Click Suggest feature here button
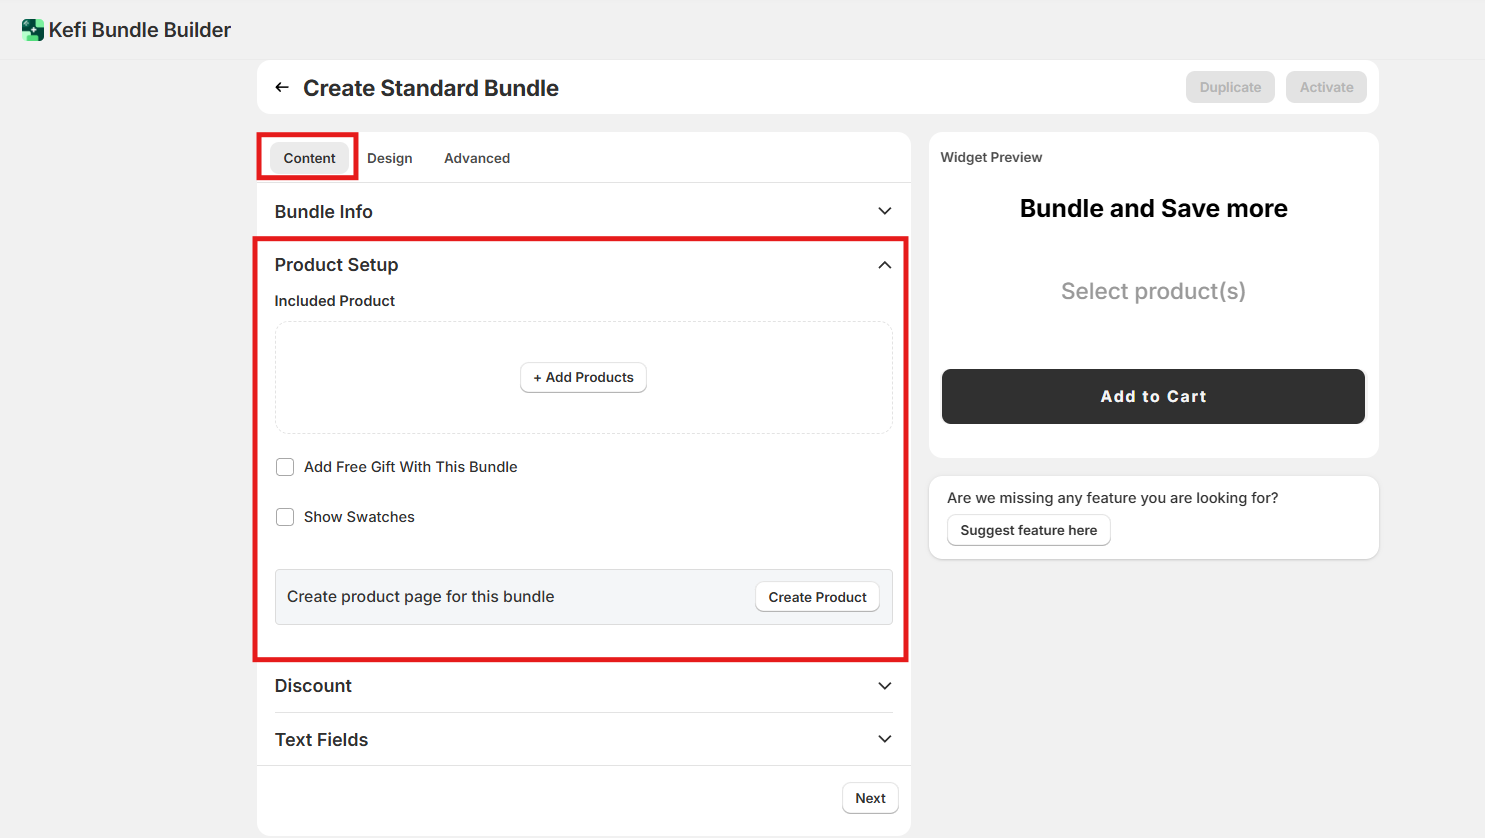Image resolution: width=1485 pixels, height=838 pixels. (x=1028, y=530)
